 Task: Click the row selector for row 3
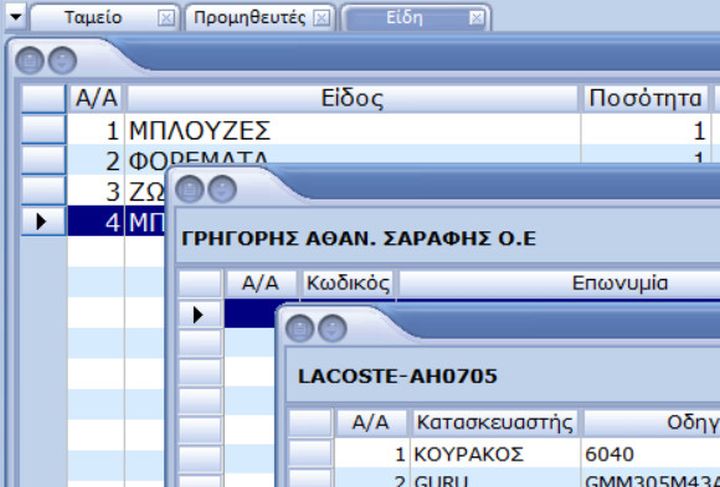coord(44,190)
